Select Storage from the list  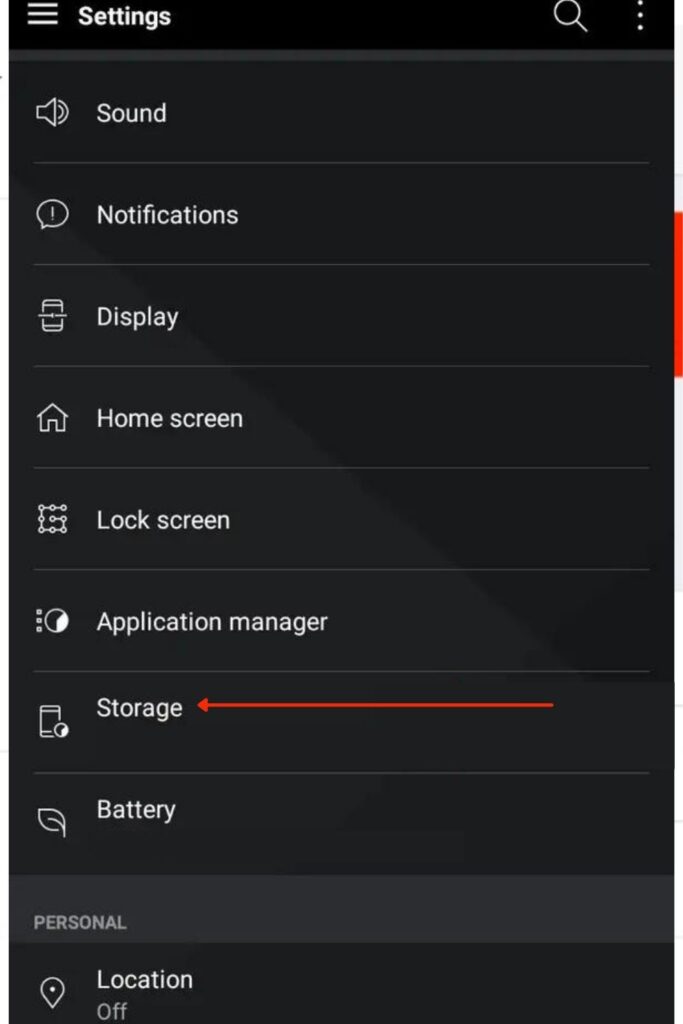coord(342,723)
